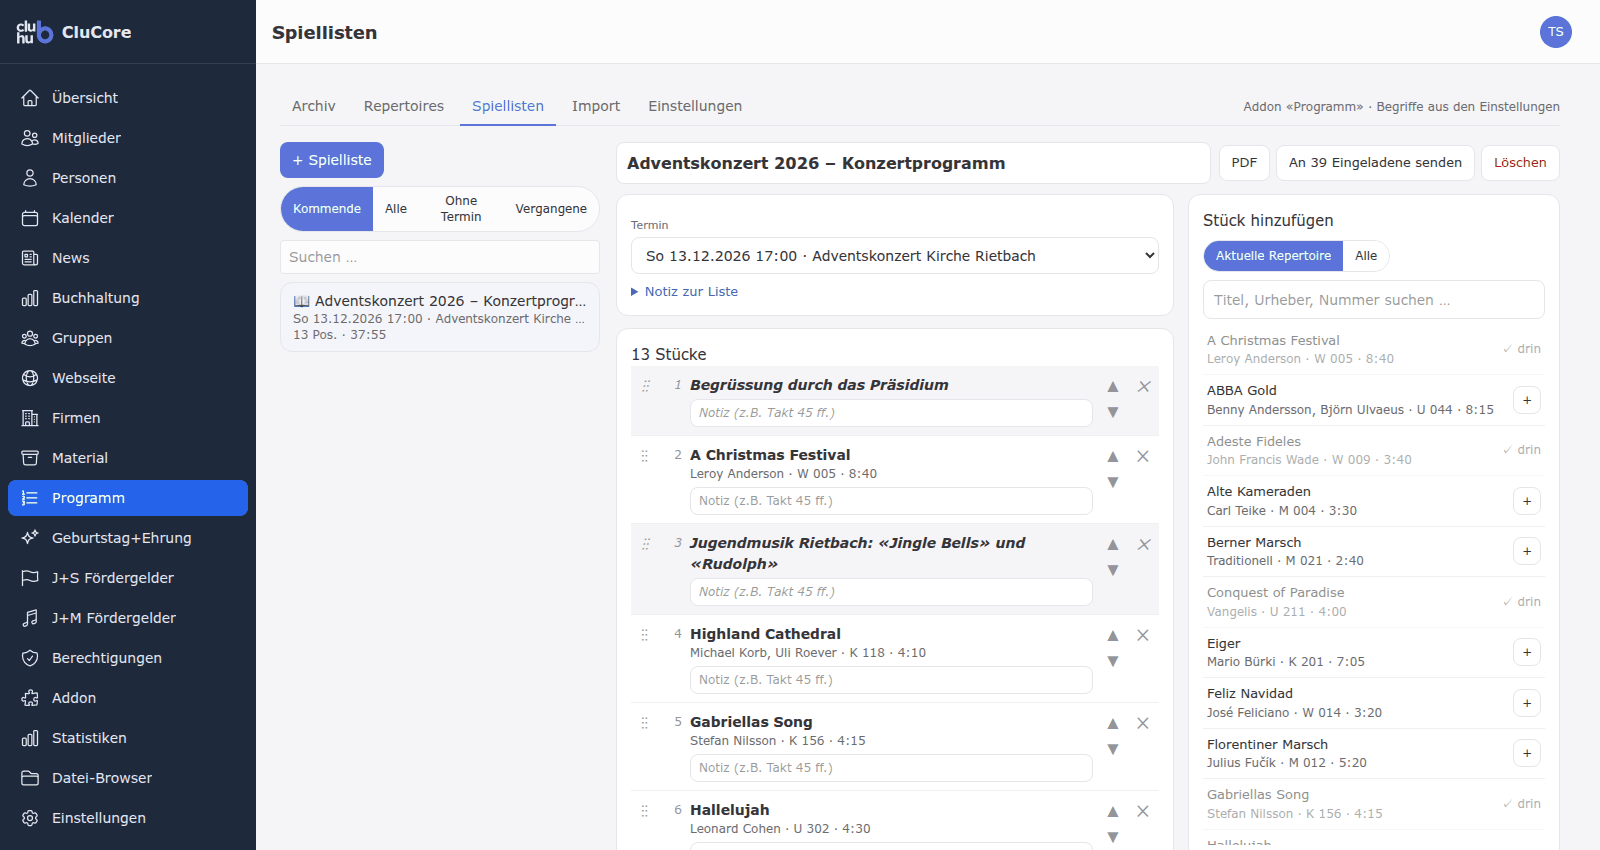Screen dimensions: 1600x850
Task: Open the Kalender sidebar icon
Action: pyautogui.click(x=30, y=218)
